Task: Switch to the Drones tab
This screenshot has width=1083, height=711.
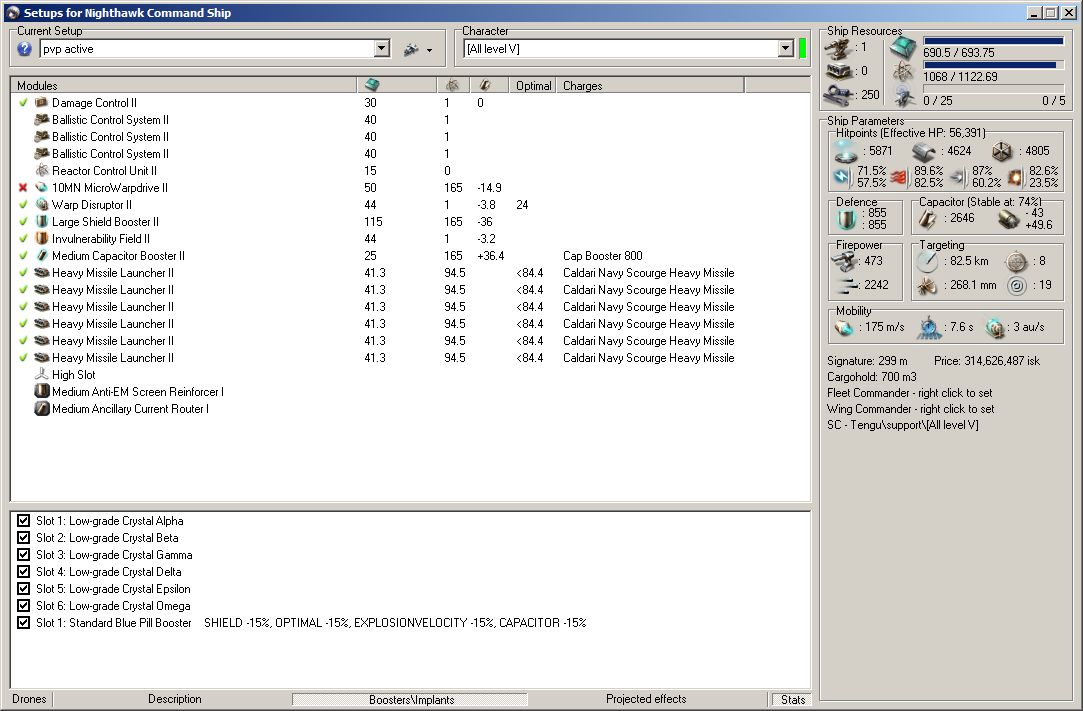Action: click(x=30, y=699)
